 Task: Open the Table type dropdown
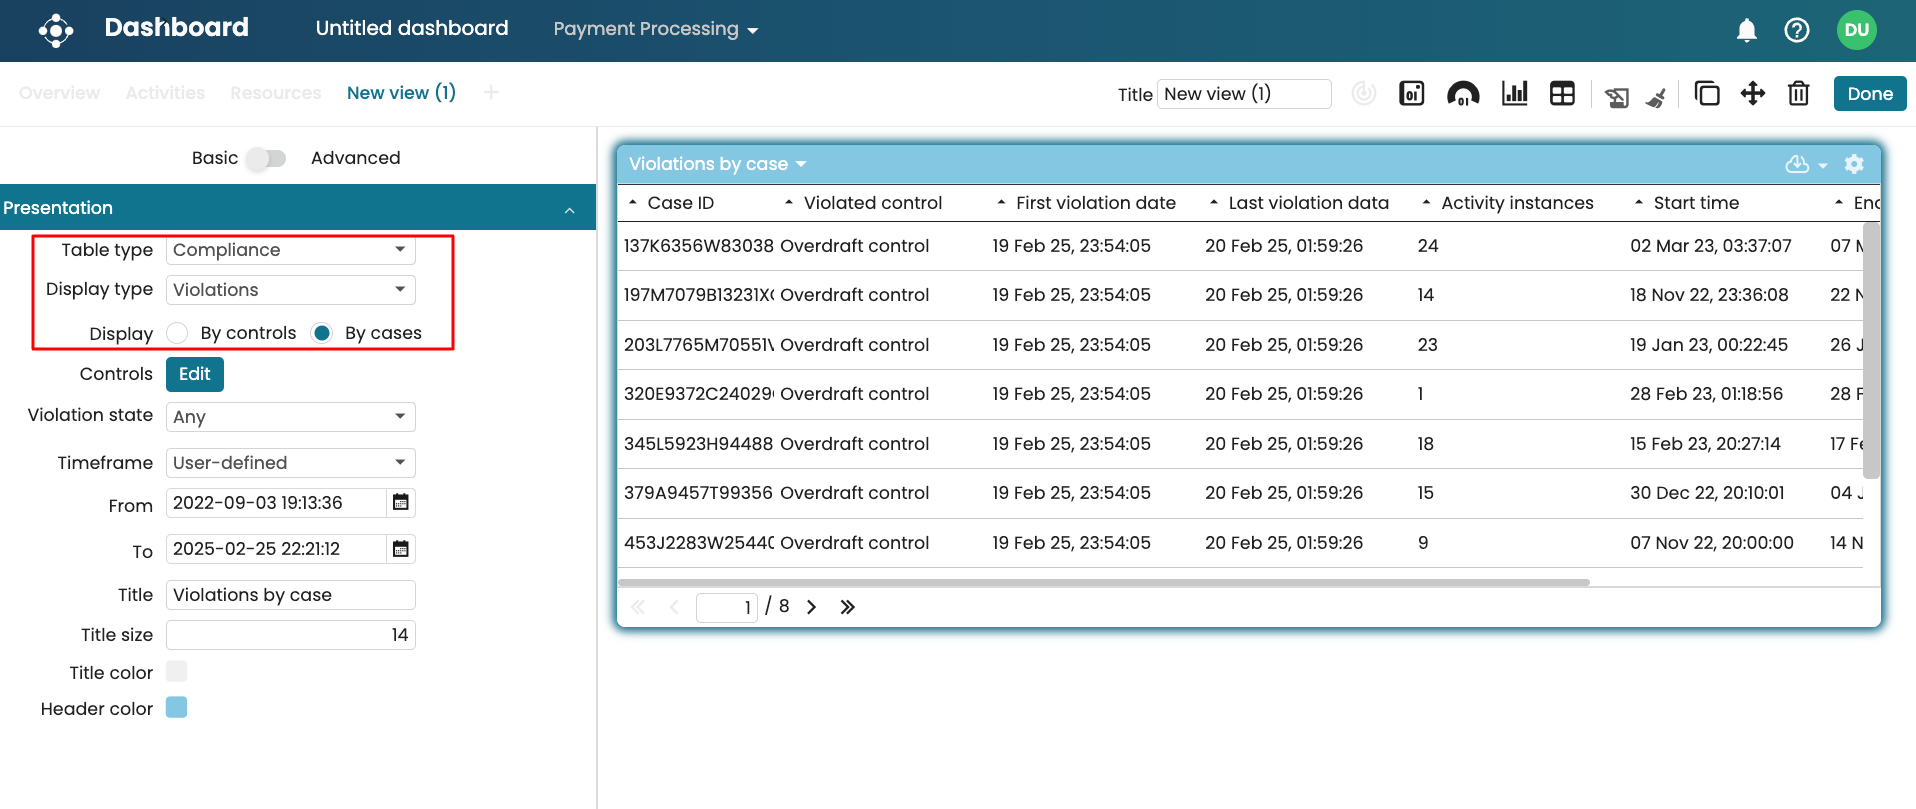tap(290, 250)
